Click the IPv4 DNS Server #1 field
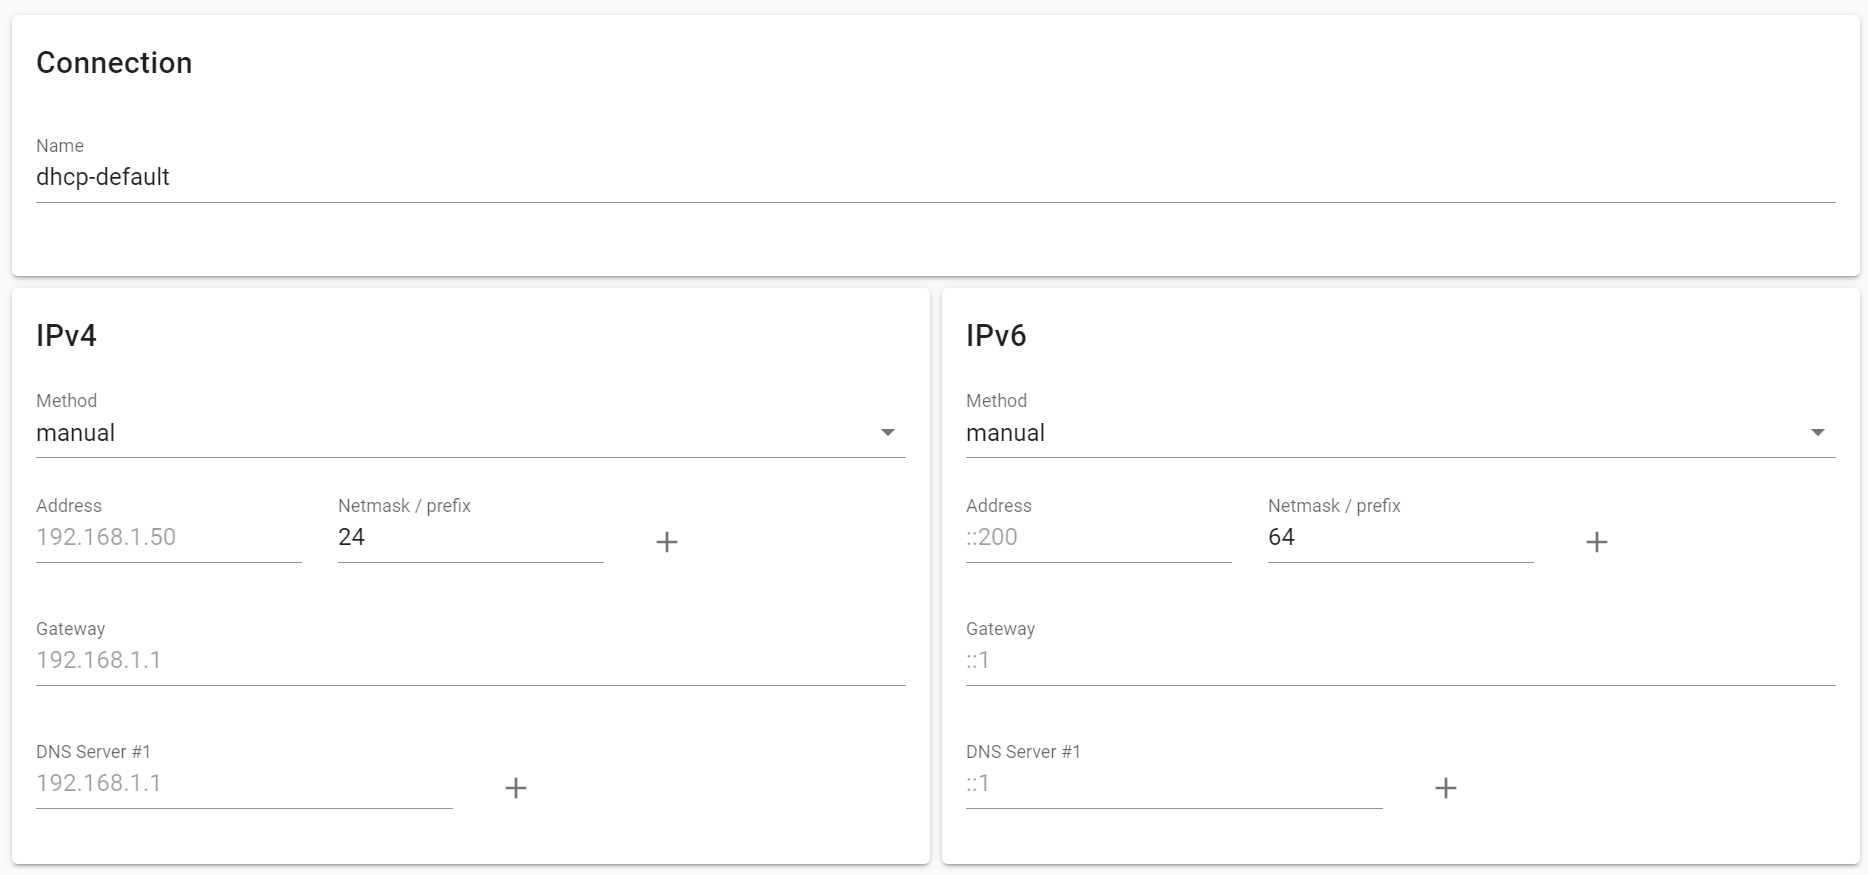 244,783
